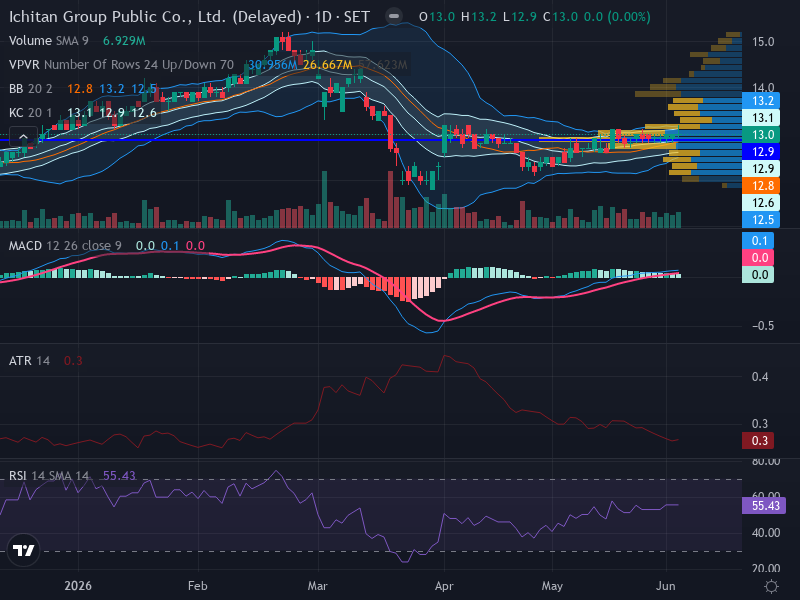The width and height of the screenshot is (800, 600).
Task: Click the 13.2 blue price label
Action: click(761, 101)
